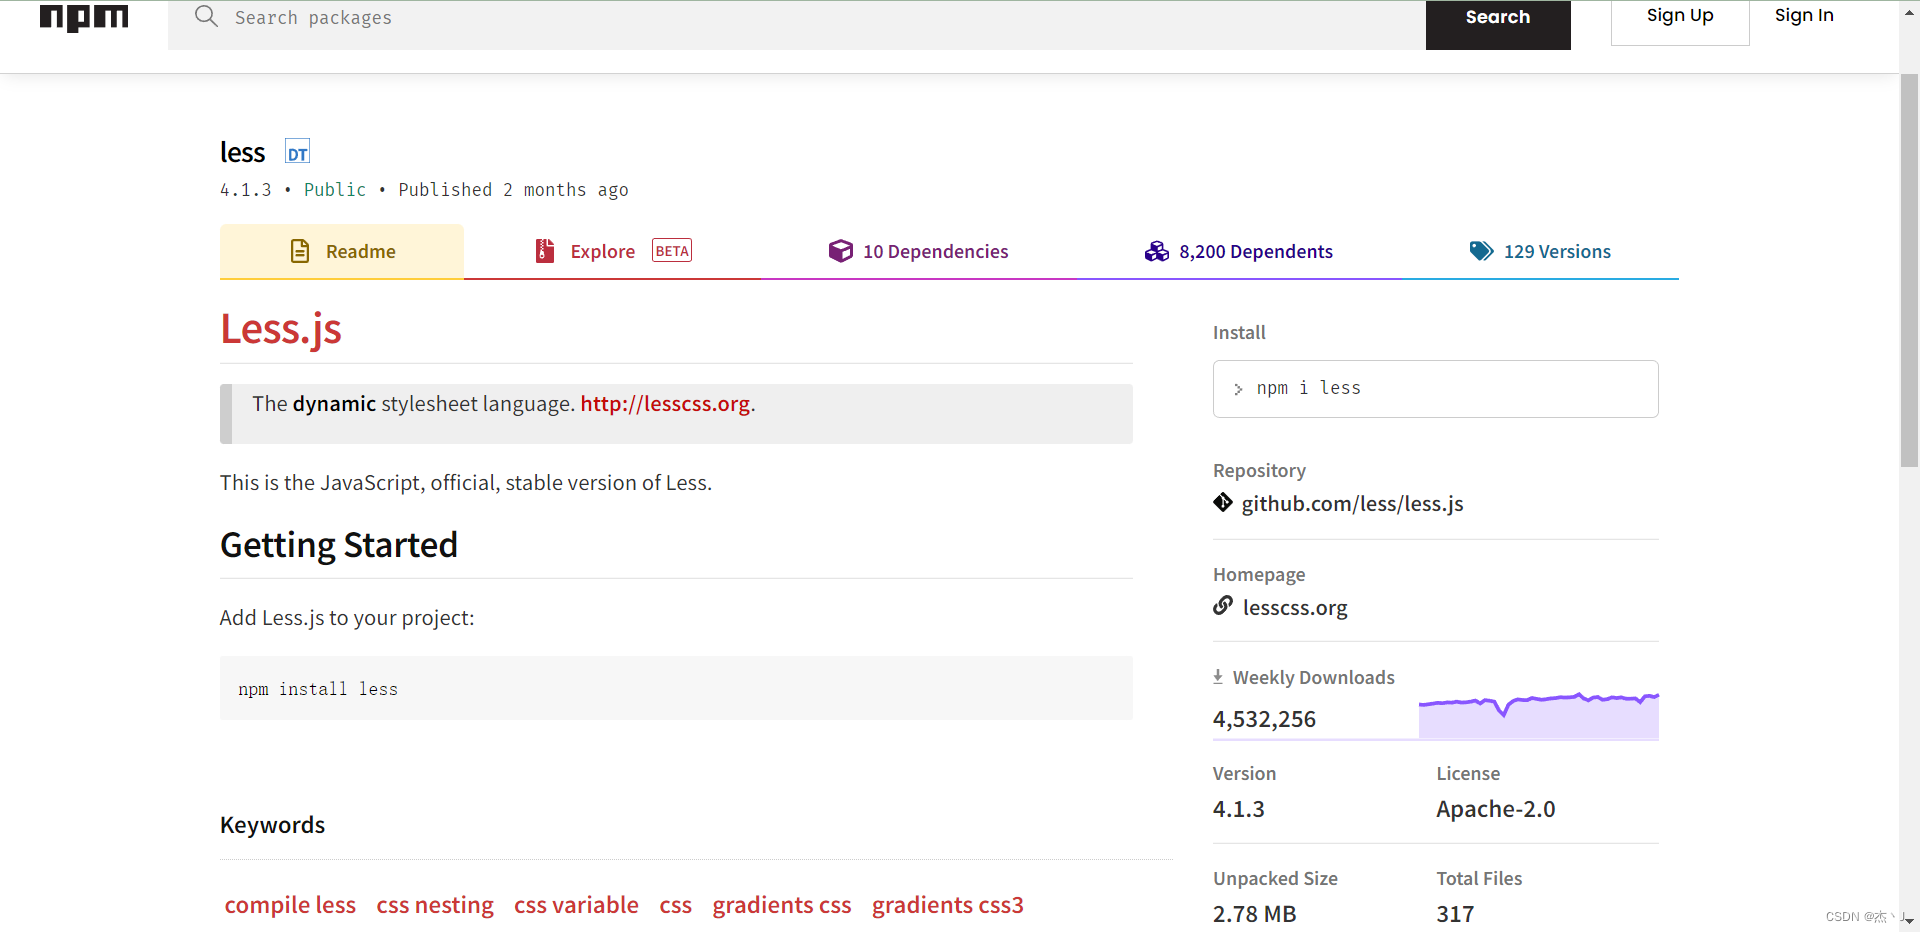The image size is (1920, 932).
Task: Click the 317 total files value
Action: point(1455,914)
